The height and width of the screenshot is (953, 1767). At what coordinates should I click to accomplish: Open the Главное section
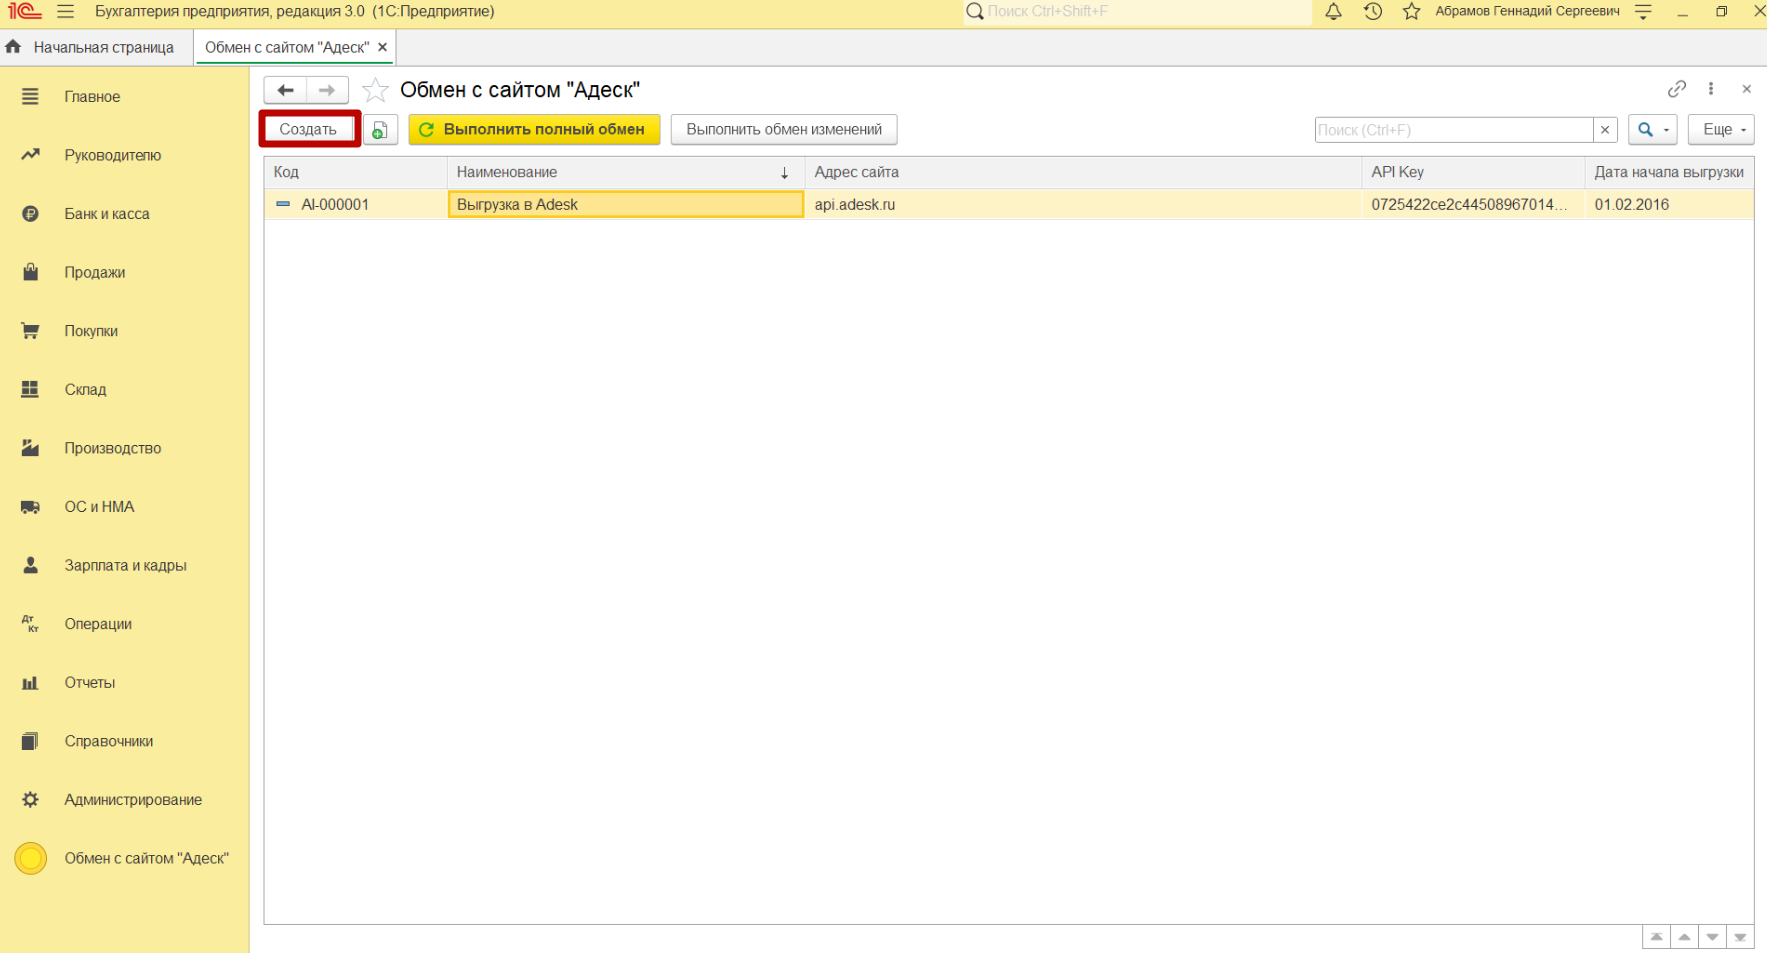pyautogui.click(x=92, y=97)
